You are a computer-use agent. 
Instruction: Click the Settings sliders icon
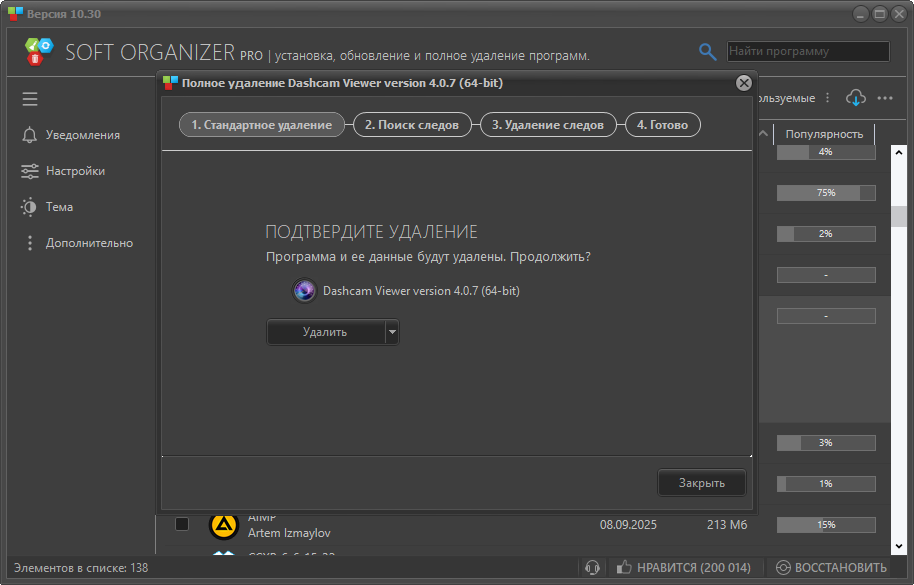pyautogui.click(x=29, y=171)
